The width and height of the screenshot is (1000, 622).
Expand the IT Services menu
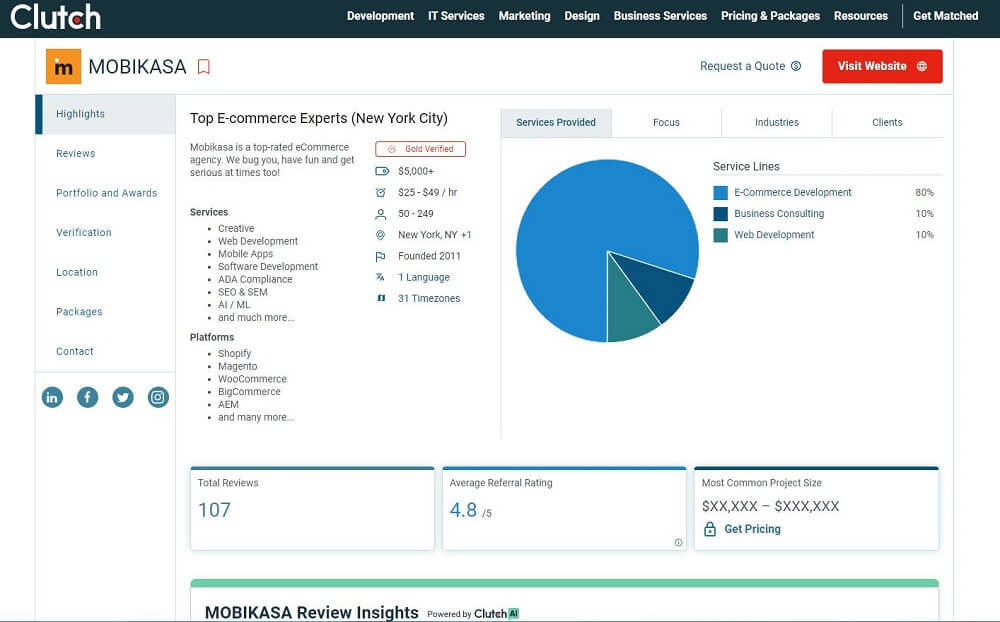(x=456, y=16)
